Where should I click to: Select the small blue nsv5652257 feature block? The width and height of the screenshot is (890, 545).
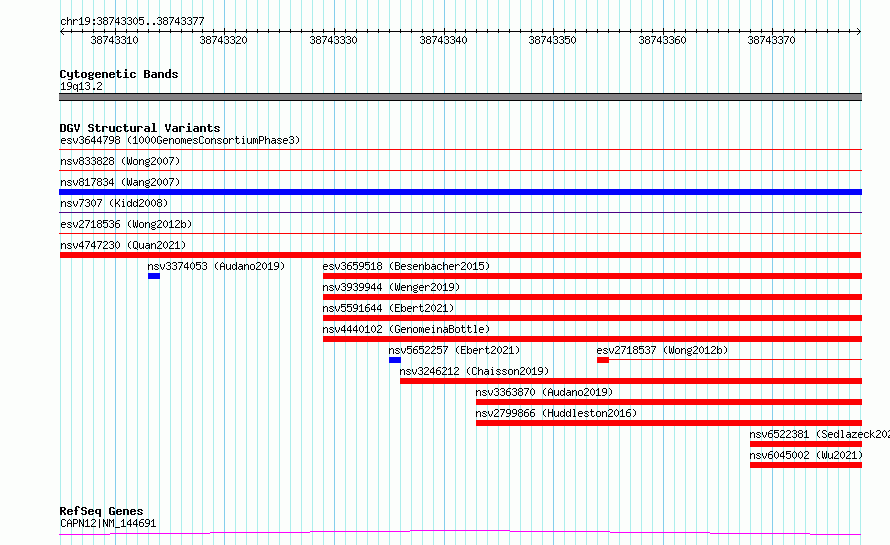(x=395, y=360)
